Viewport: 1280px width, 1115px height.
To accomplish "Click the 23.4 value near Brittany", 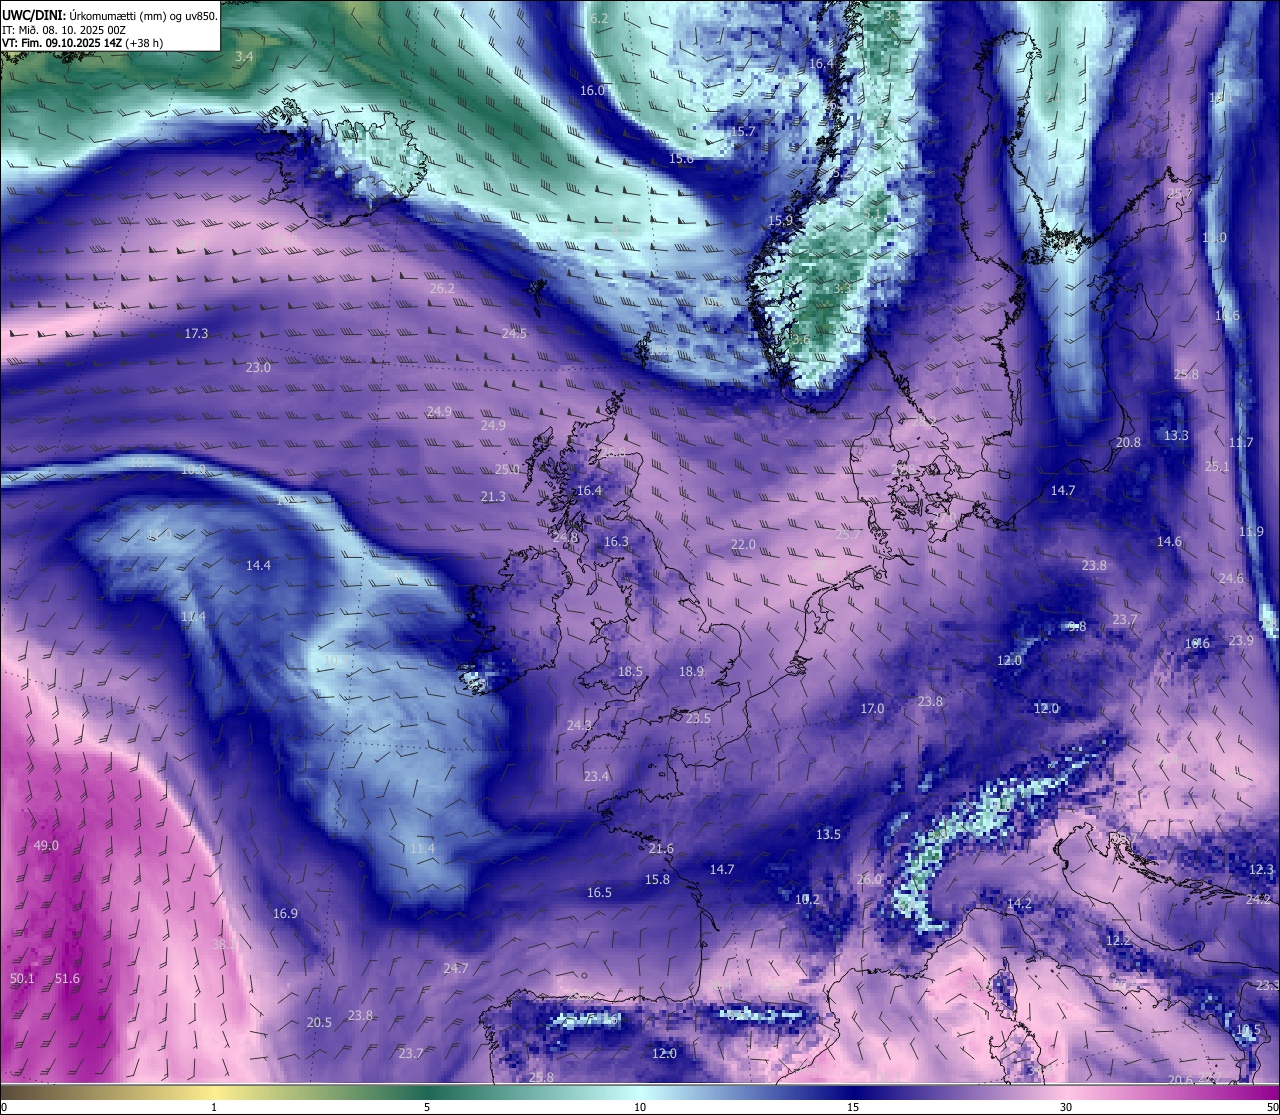I will (x=596, y=776).
